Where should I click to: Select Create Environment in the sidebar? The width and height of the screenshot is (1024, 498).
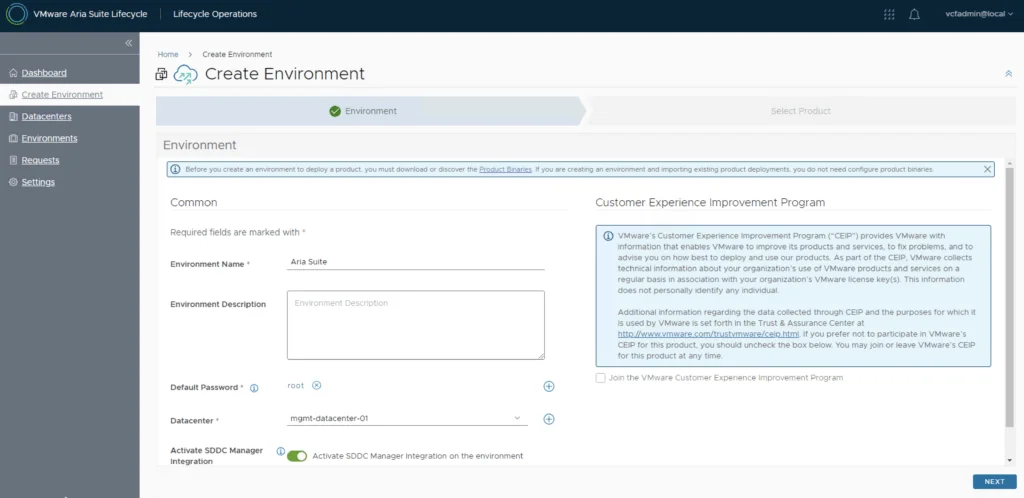point(62,95)
